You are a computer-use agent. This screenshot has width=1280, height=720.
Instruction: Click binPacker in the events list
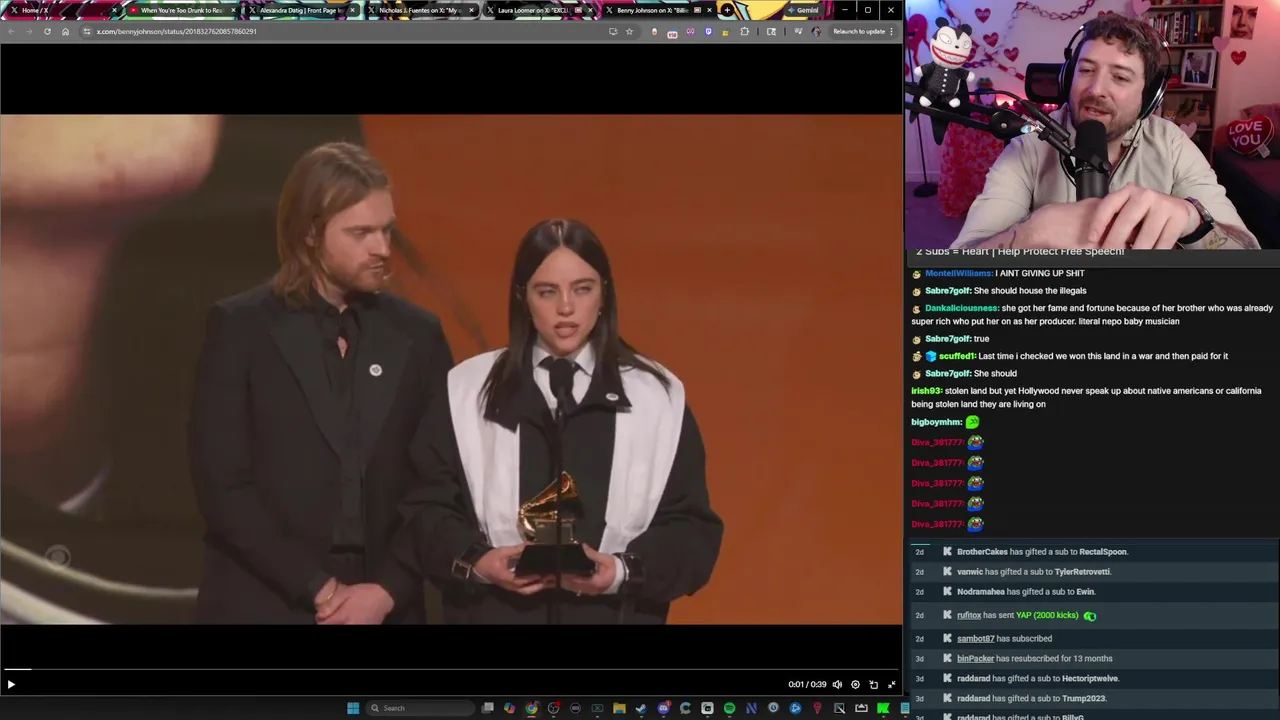point(975,658)
